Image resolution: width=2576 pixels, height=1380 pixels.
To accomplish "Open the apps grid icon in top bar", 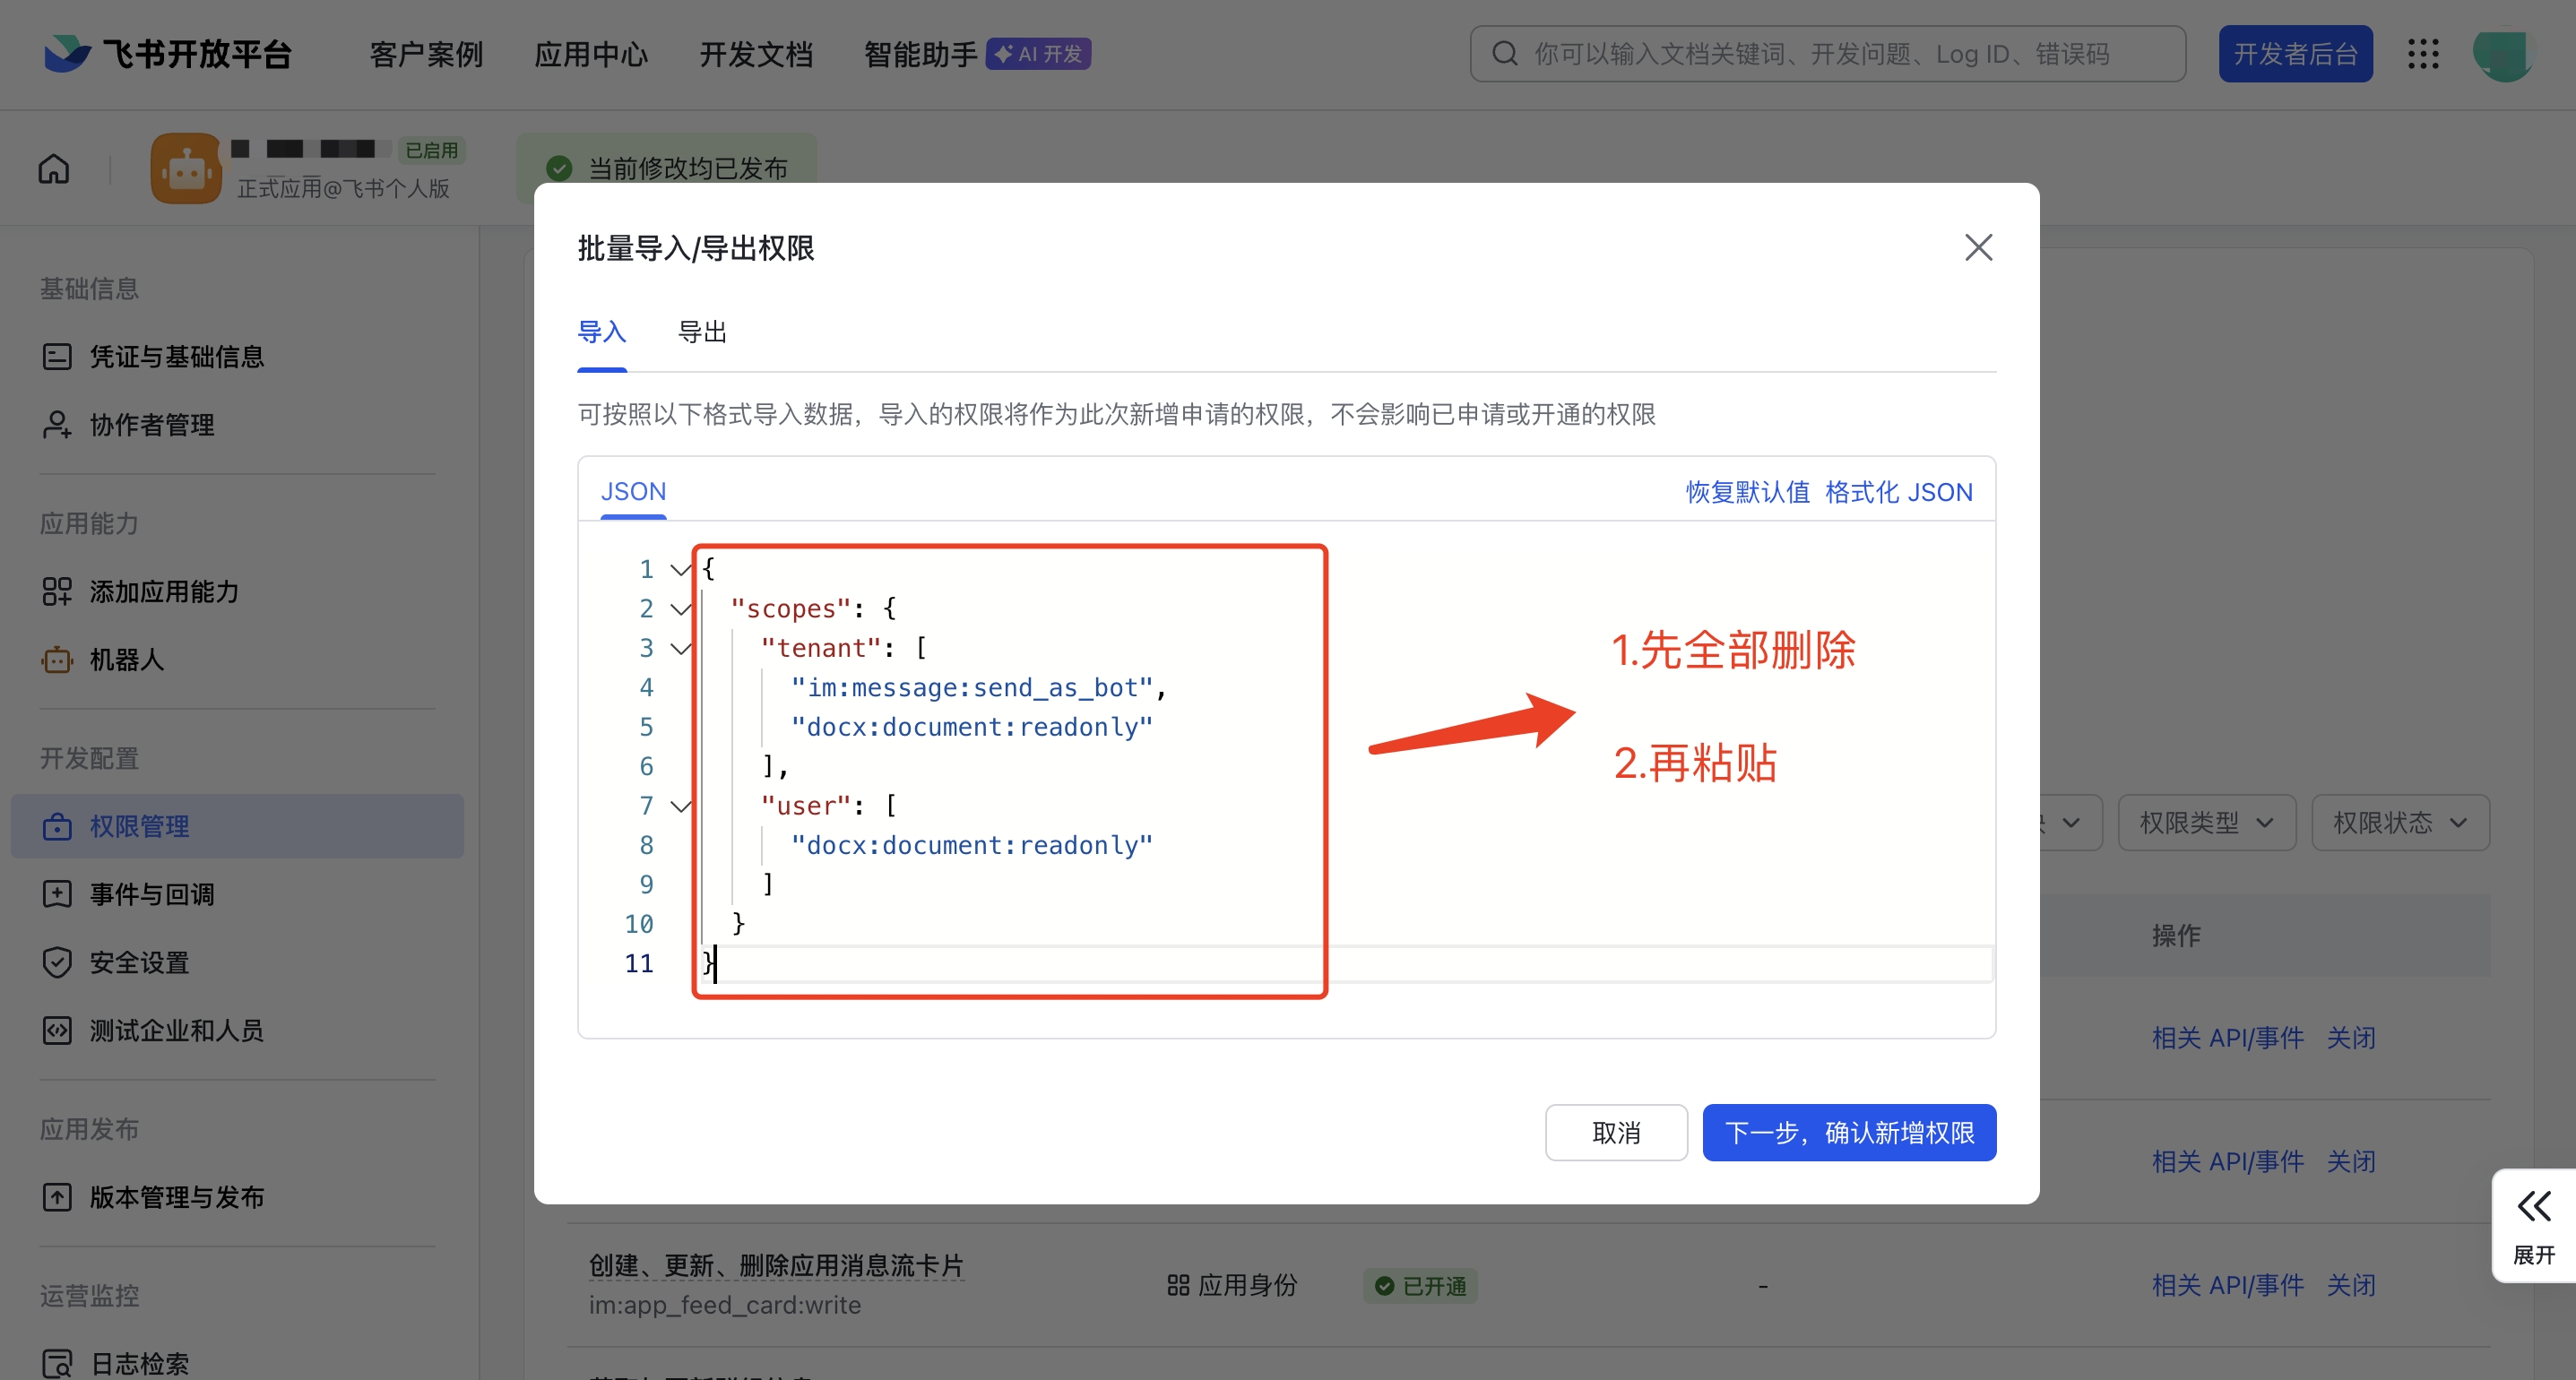I will (x=2424, y=54).
